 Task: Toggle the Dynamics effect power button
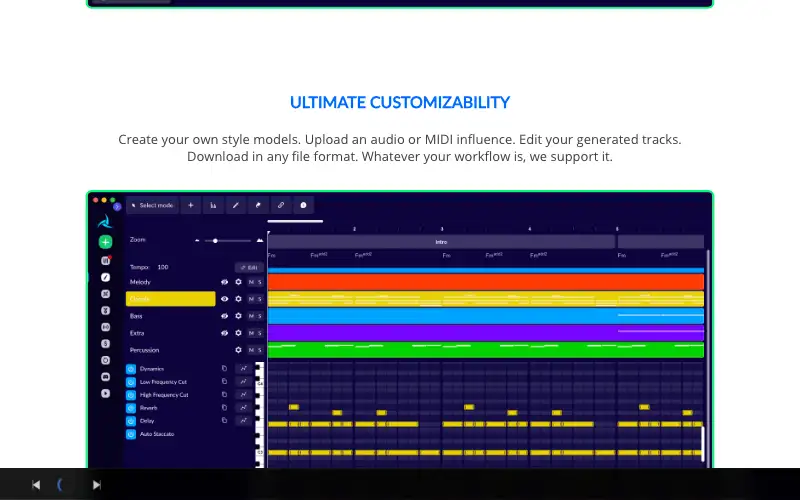point(131,369)
